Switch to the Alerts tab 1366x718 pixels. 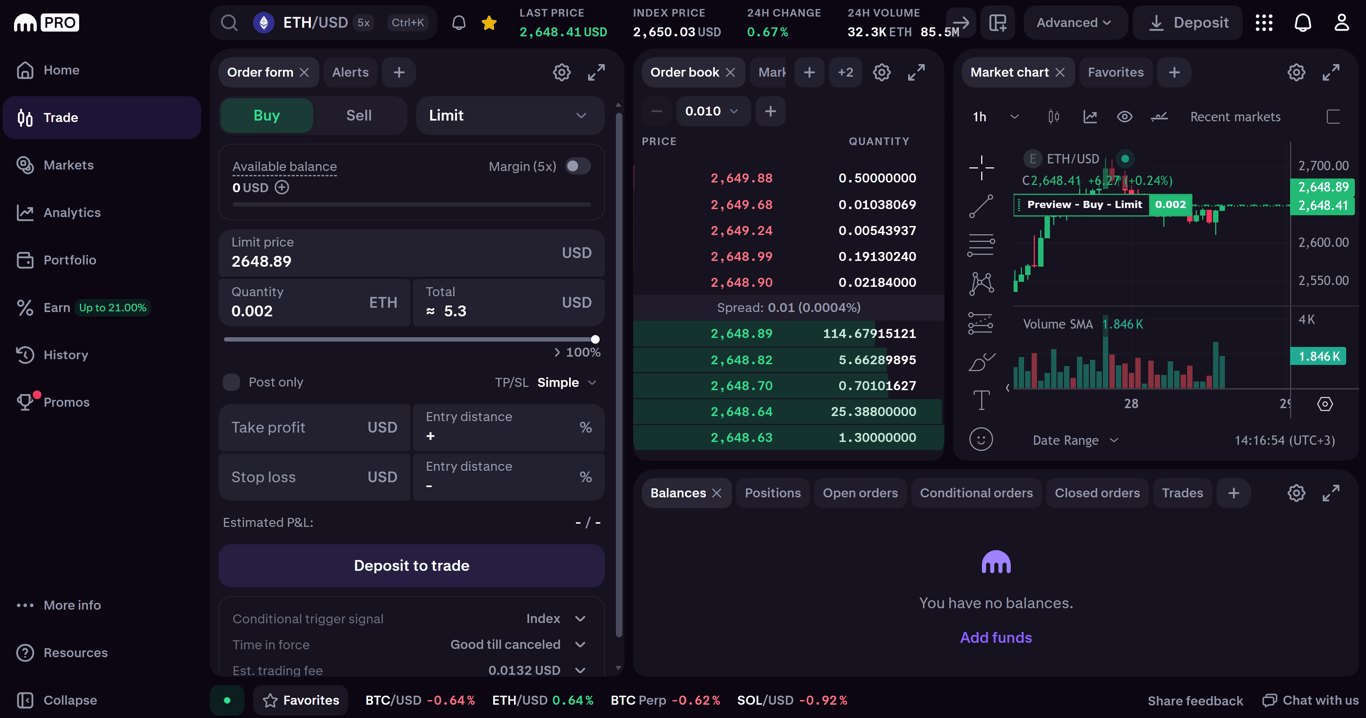pyautogui.click(x=350, y=72)
